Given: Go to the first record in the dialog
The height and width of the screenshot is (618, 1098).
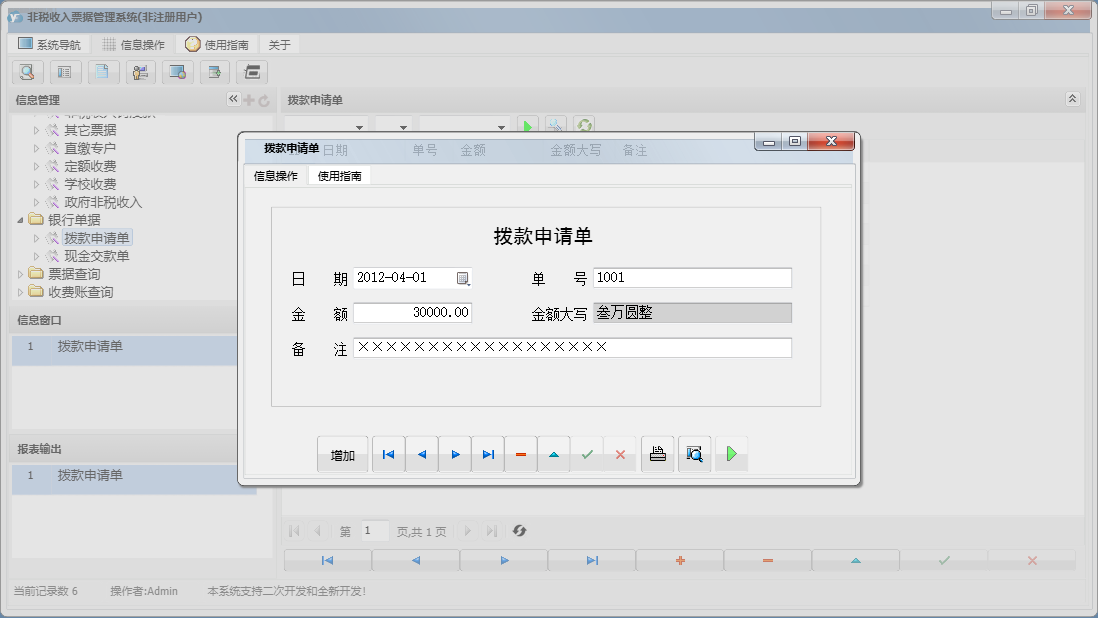Looking at the screenshot, I should pos(388,454).
